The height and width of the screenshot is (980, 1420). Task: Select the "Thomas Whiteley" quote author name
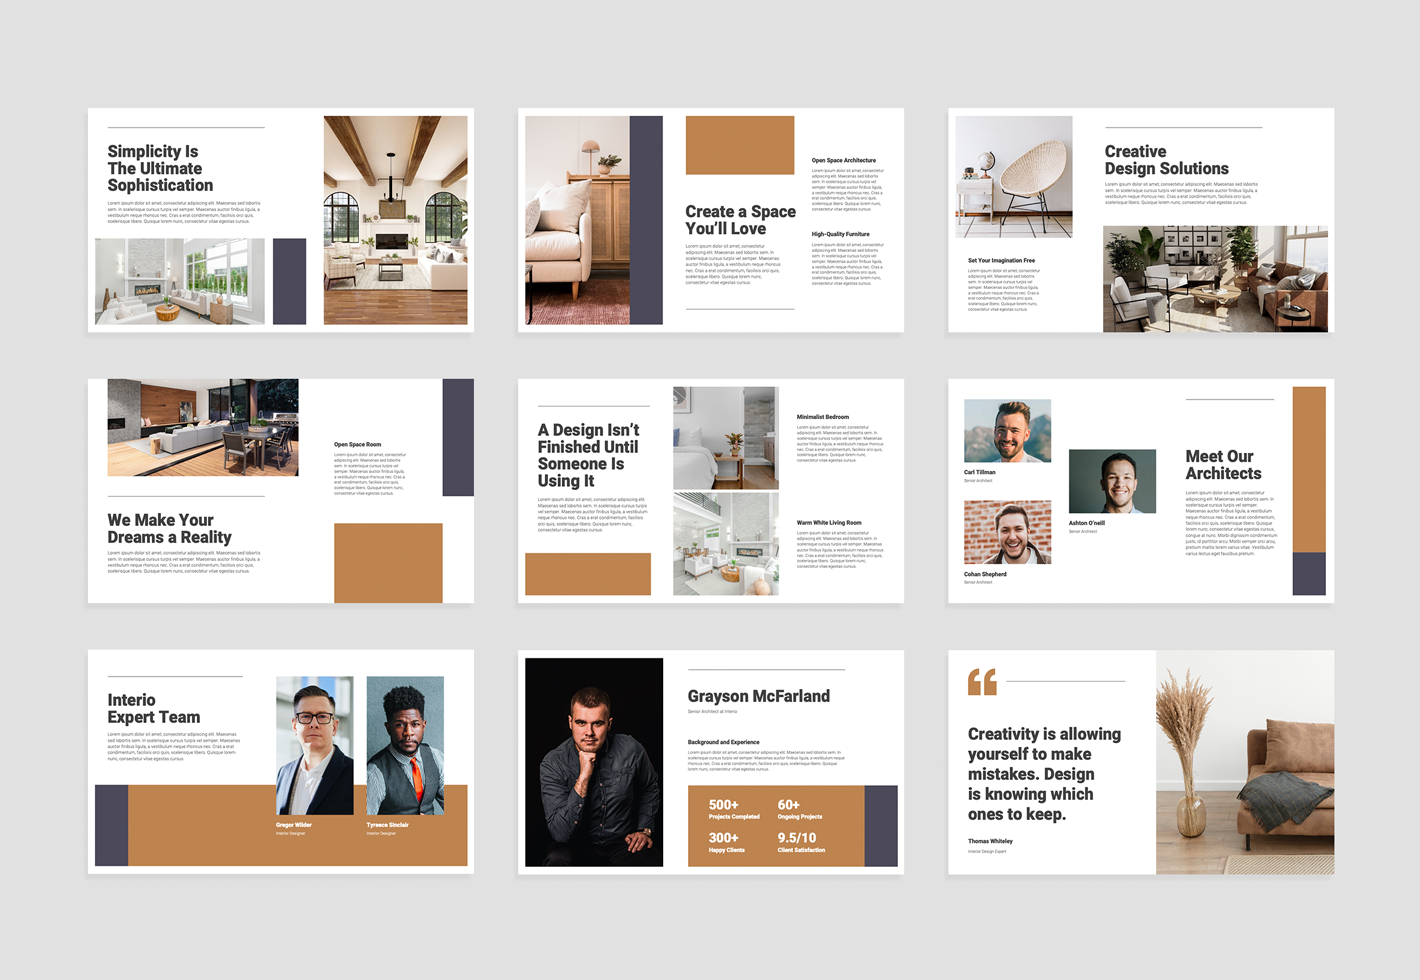[990, 841]
